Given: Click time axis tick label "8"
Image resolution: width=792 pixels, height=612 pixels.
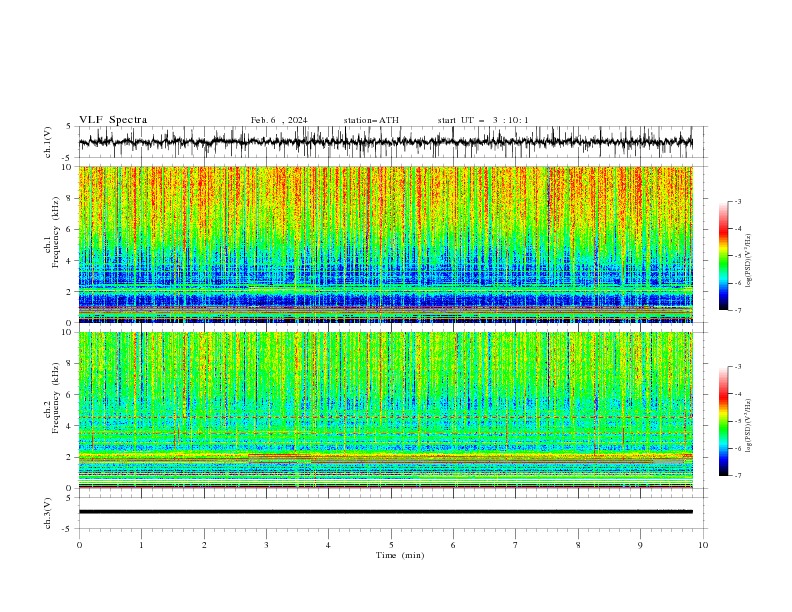Looking at the screenshot, I should pyautogui.click(x=578, y=545).
